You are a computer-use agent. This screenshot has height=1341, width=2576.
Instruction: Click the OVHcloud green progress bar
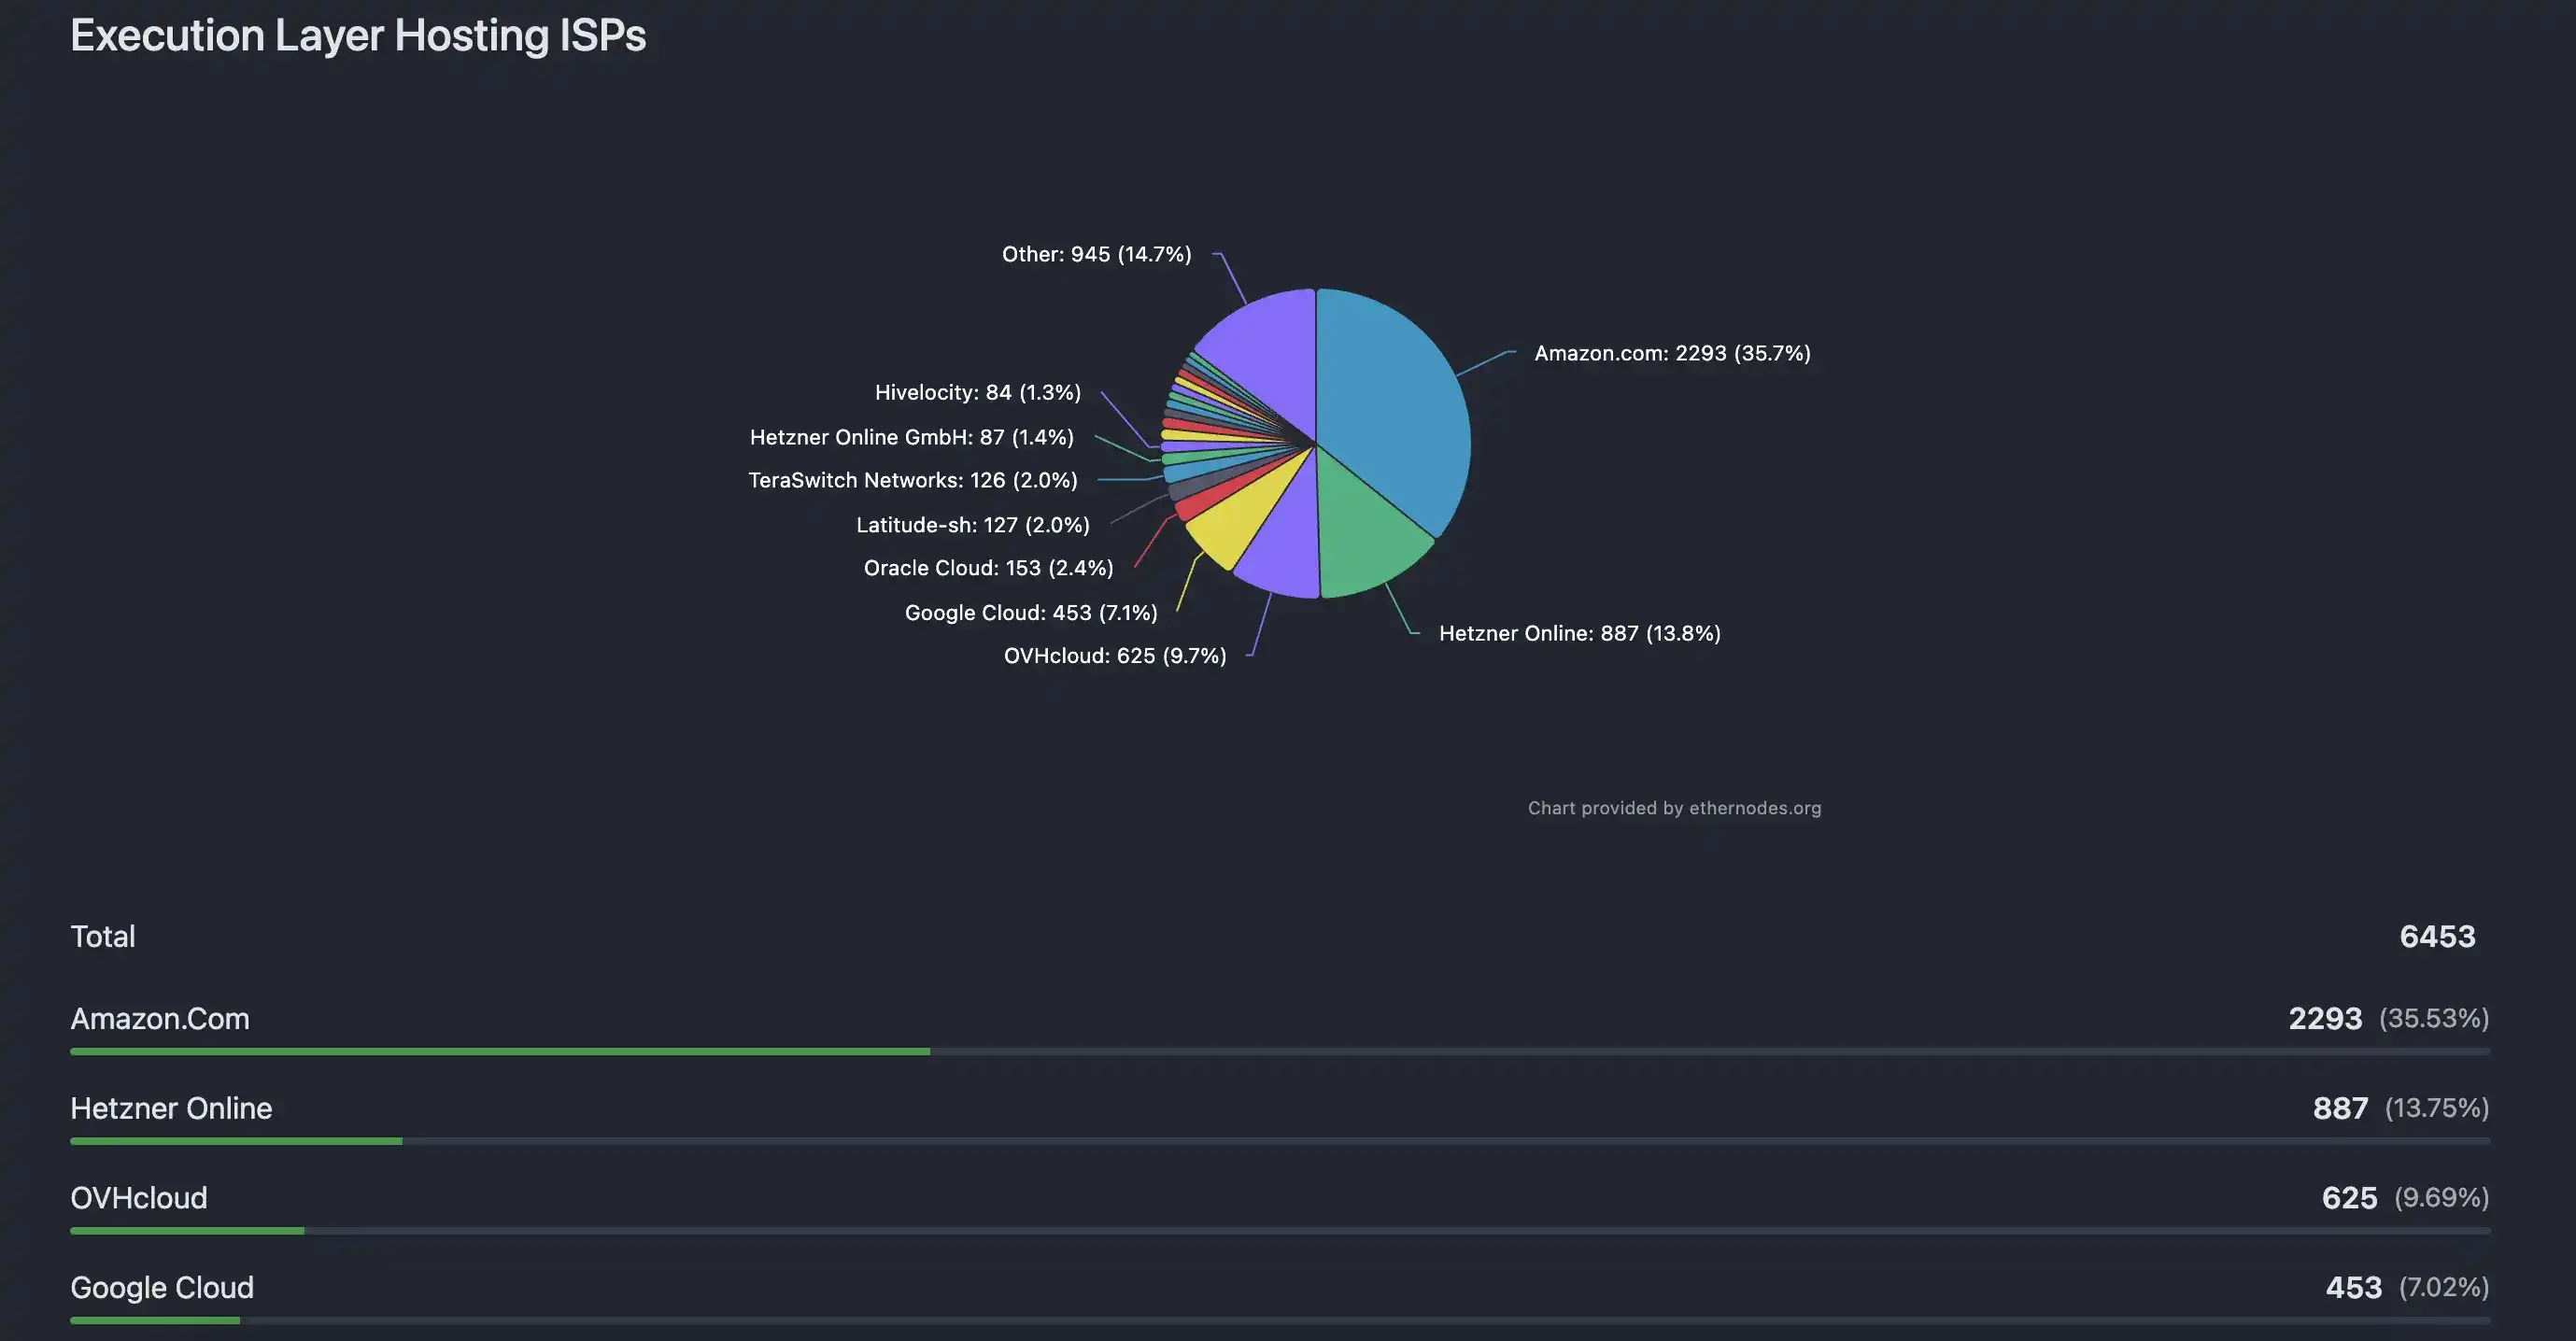pyautogui.click(x=187, y=1231)
